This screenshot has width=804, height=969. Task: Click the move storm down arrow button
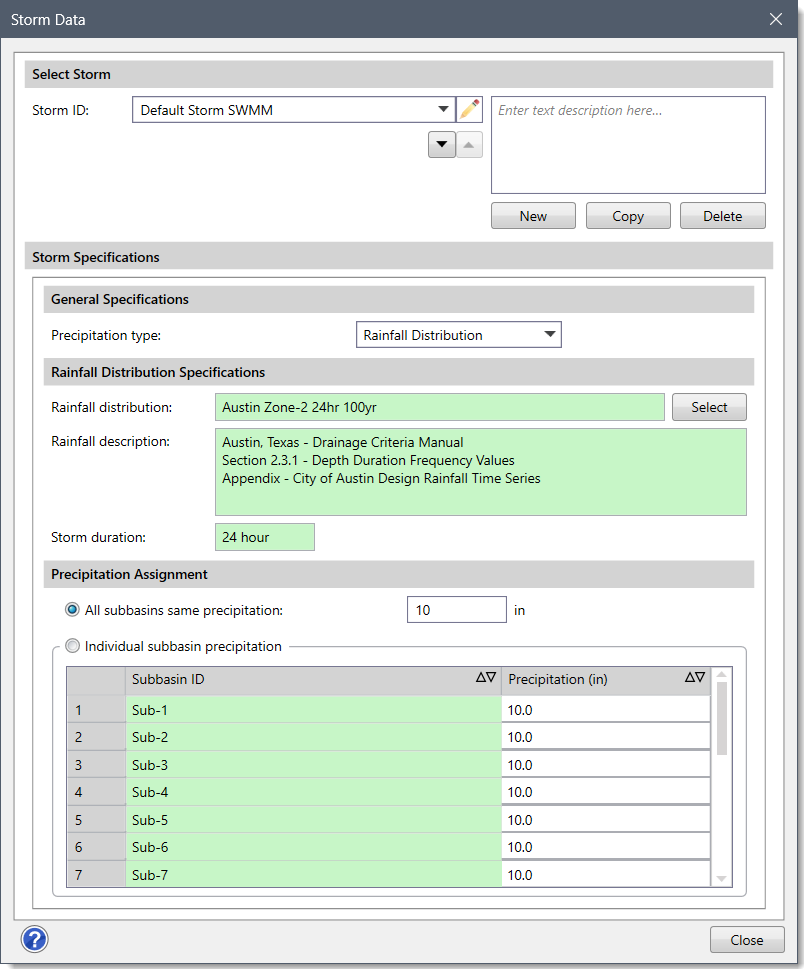tap(442, 145)
